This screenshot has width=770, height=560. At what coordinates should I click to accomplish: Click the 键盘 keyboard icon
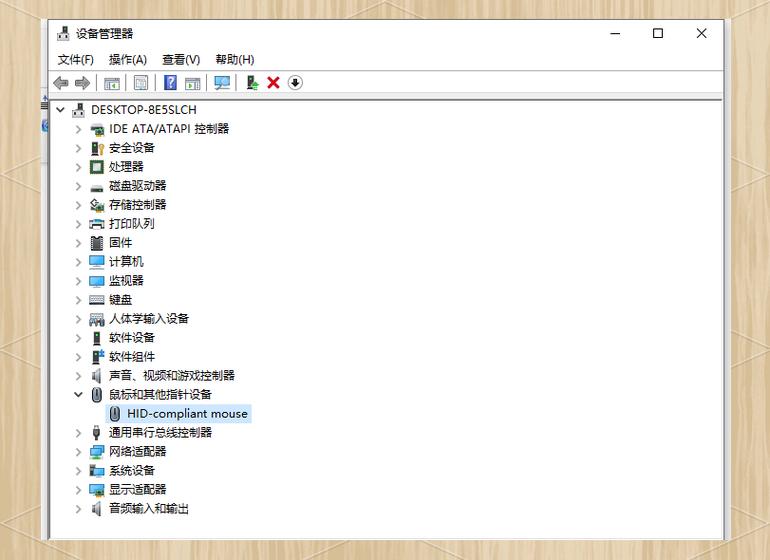pyautogui.click(x=97, y=300)
